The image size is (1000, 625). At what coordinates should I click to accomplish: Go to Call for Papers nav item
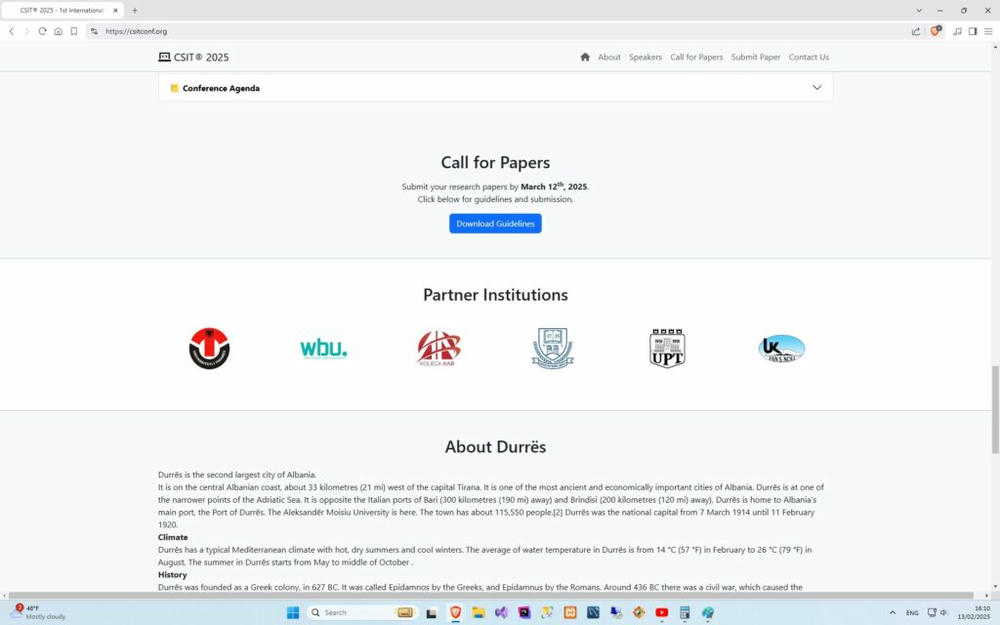(696, 57)
